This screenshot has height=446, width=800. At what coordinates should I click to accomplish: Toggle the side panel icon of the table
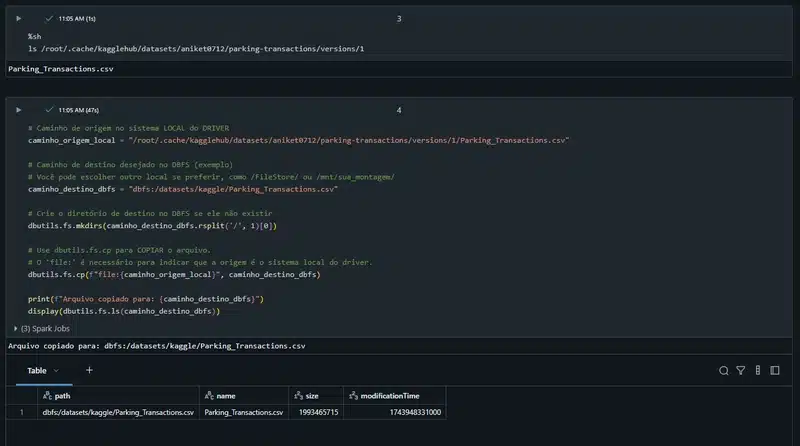[774, 370]
